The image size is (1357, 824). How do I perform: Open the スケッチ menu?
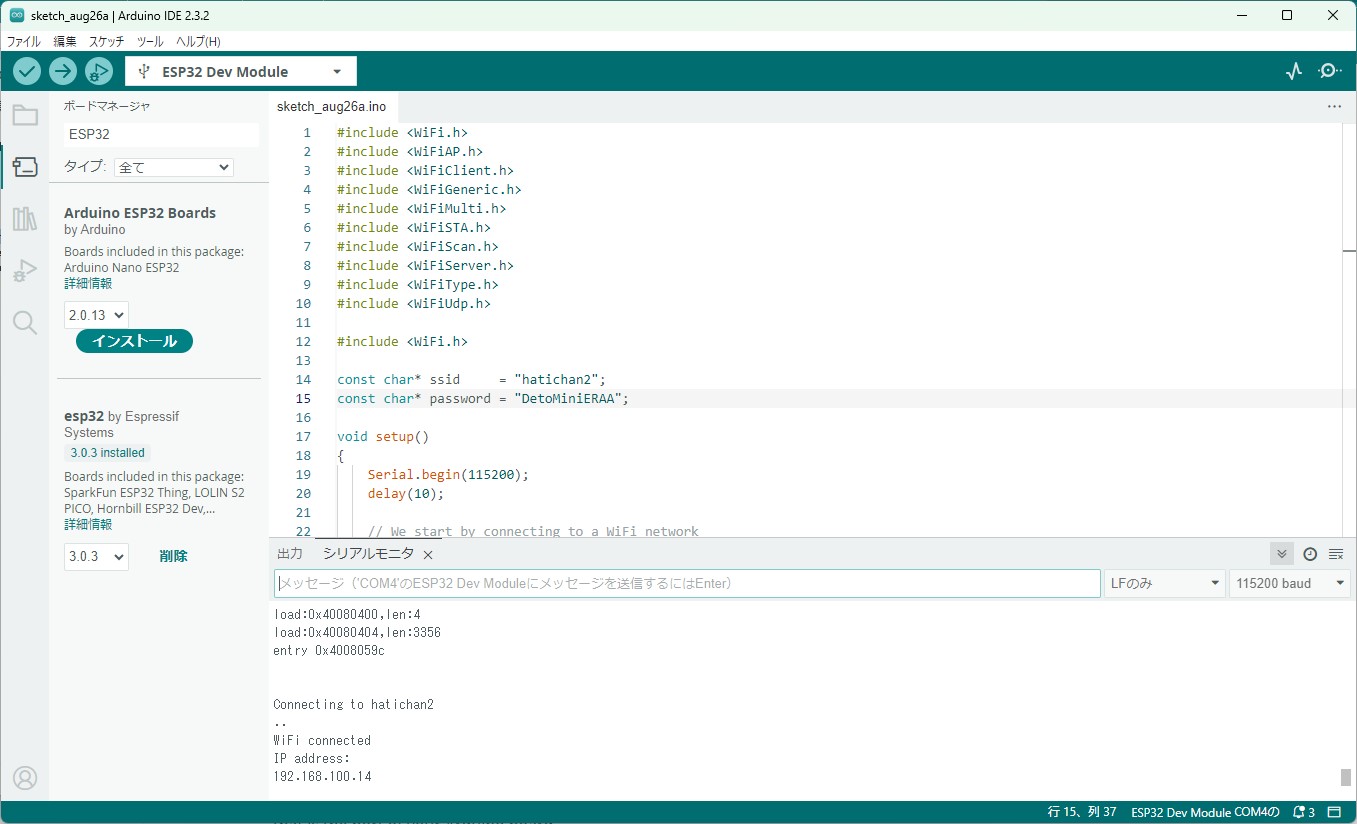click(107, 42)
